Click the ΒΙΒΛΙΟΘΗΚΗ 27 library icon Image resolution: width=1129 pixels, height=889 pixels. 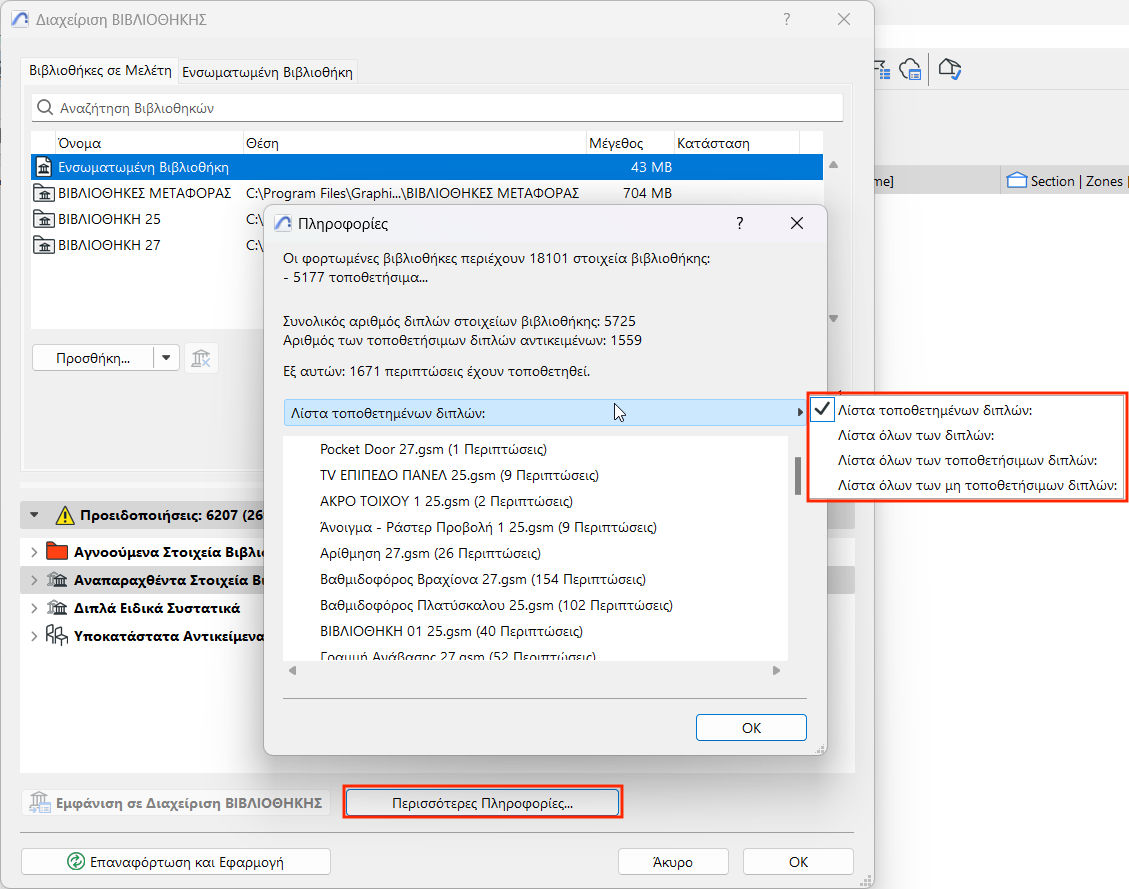coord(44,245)
